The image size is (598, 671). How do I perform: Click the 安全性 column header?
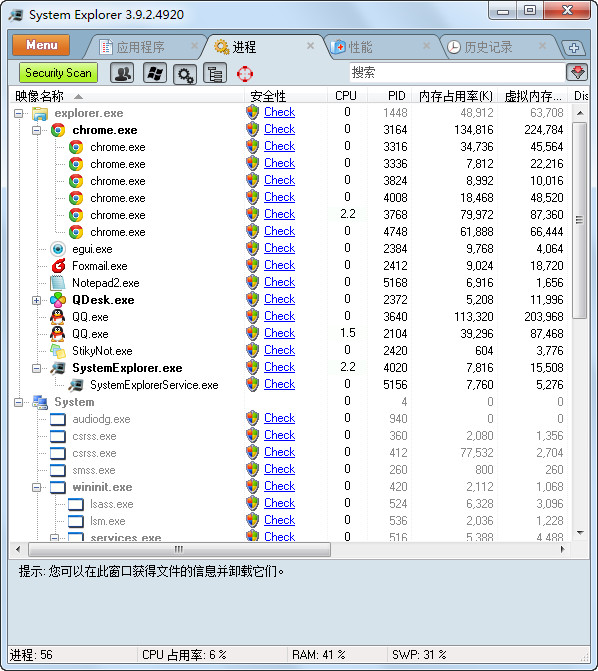(x=286, y=96)
